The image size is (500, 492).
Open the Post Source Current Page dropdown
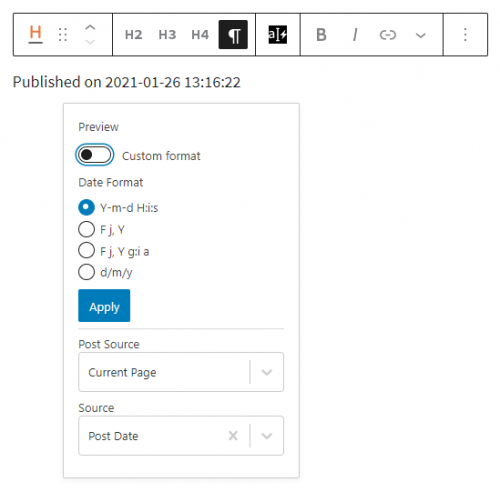pos(181,372)
